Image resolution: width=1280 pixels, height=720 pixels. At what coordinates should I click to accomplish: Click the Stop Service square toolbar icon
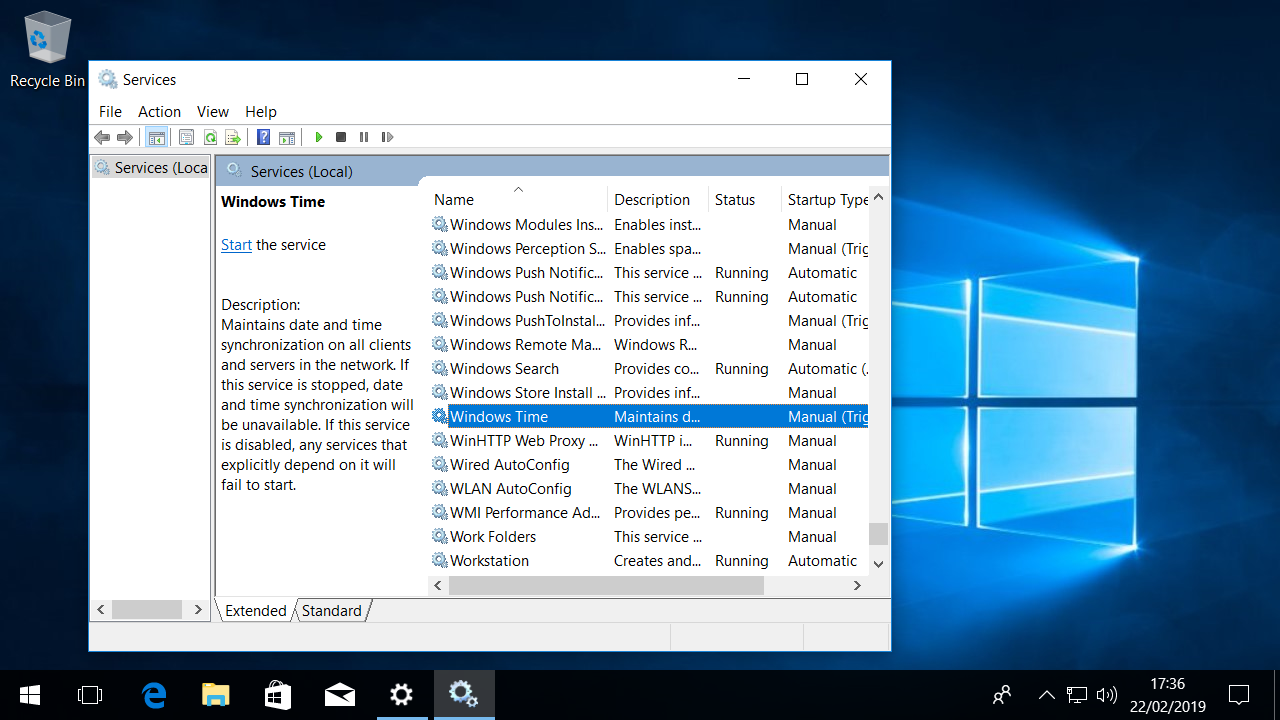(341, 137)
